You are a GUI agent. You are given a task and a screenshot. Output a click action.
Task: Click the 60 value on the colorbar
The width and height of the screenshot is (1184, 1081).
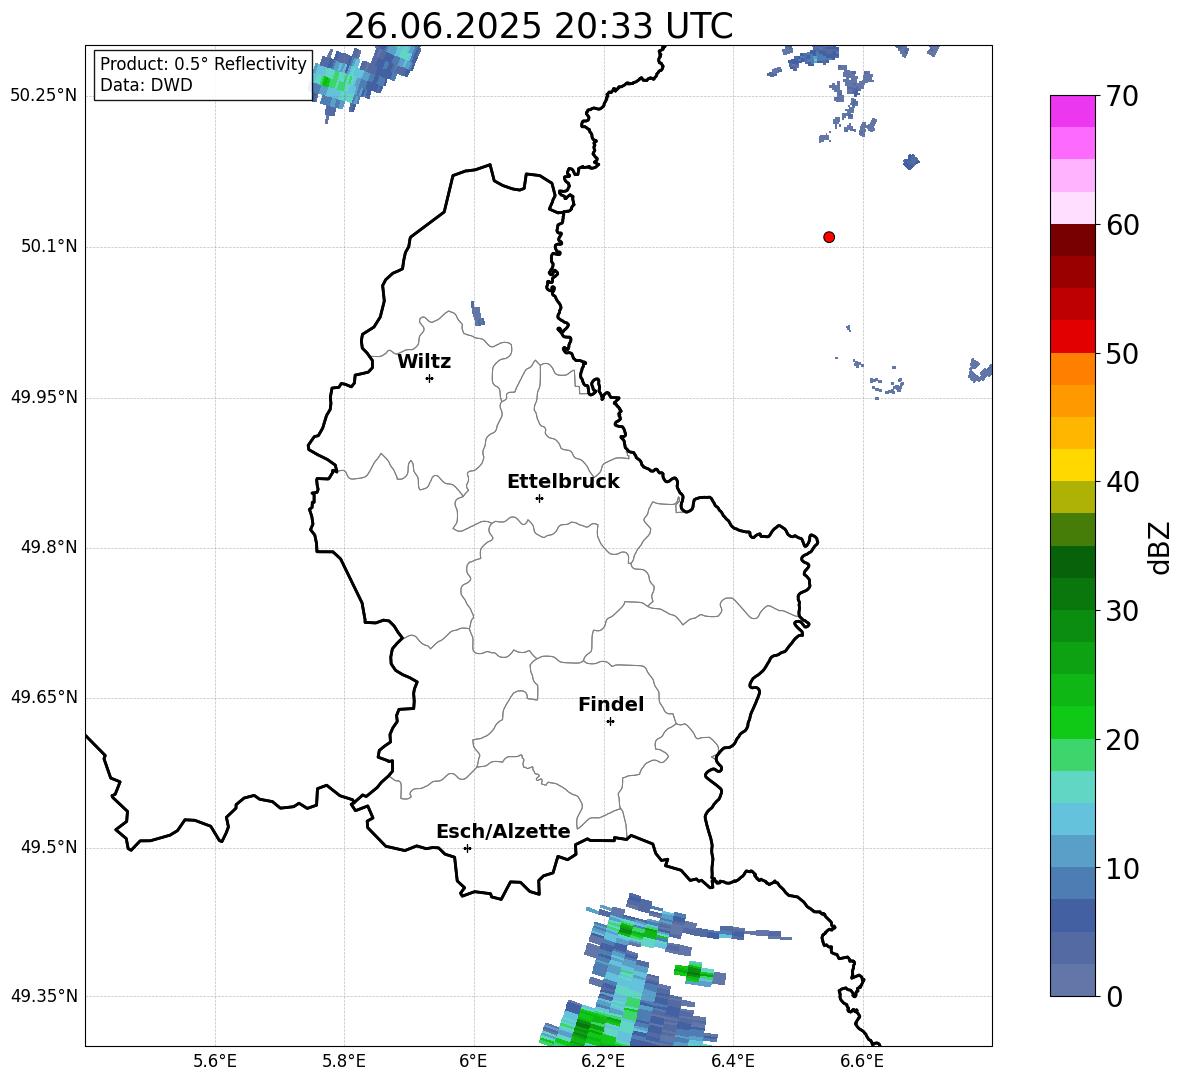click(1122, 225)
